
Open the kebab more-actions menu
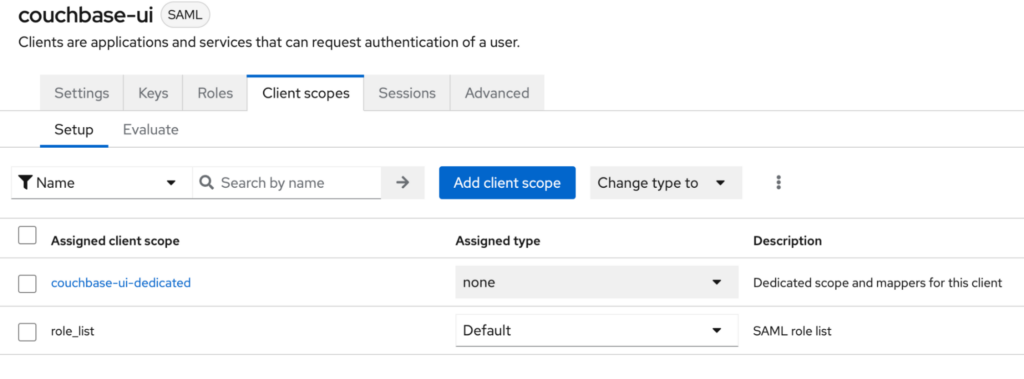[778, 183]
